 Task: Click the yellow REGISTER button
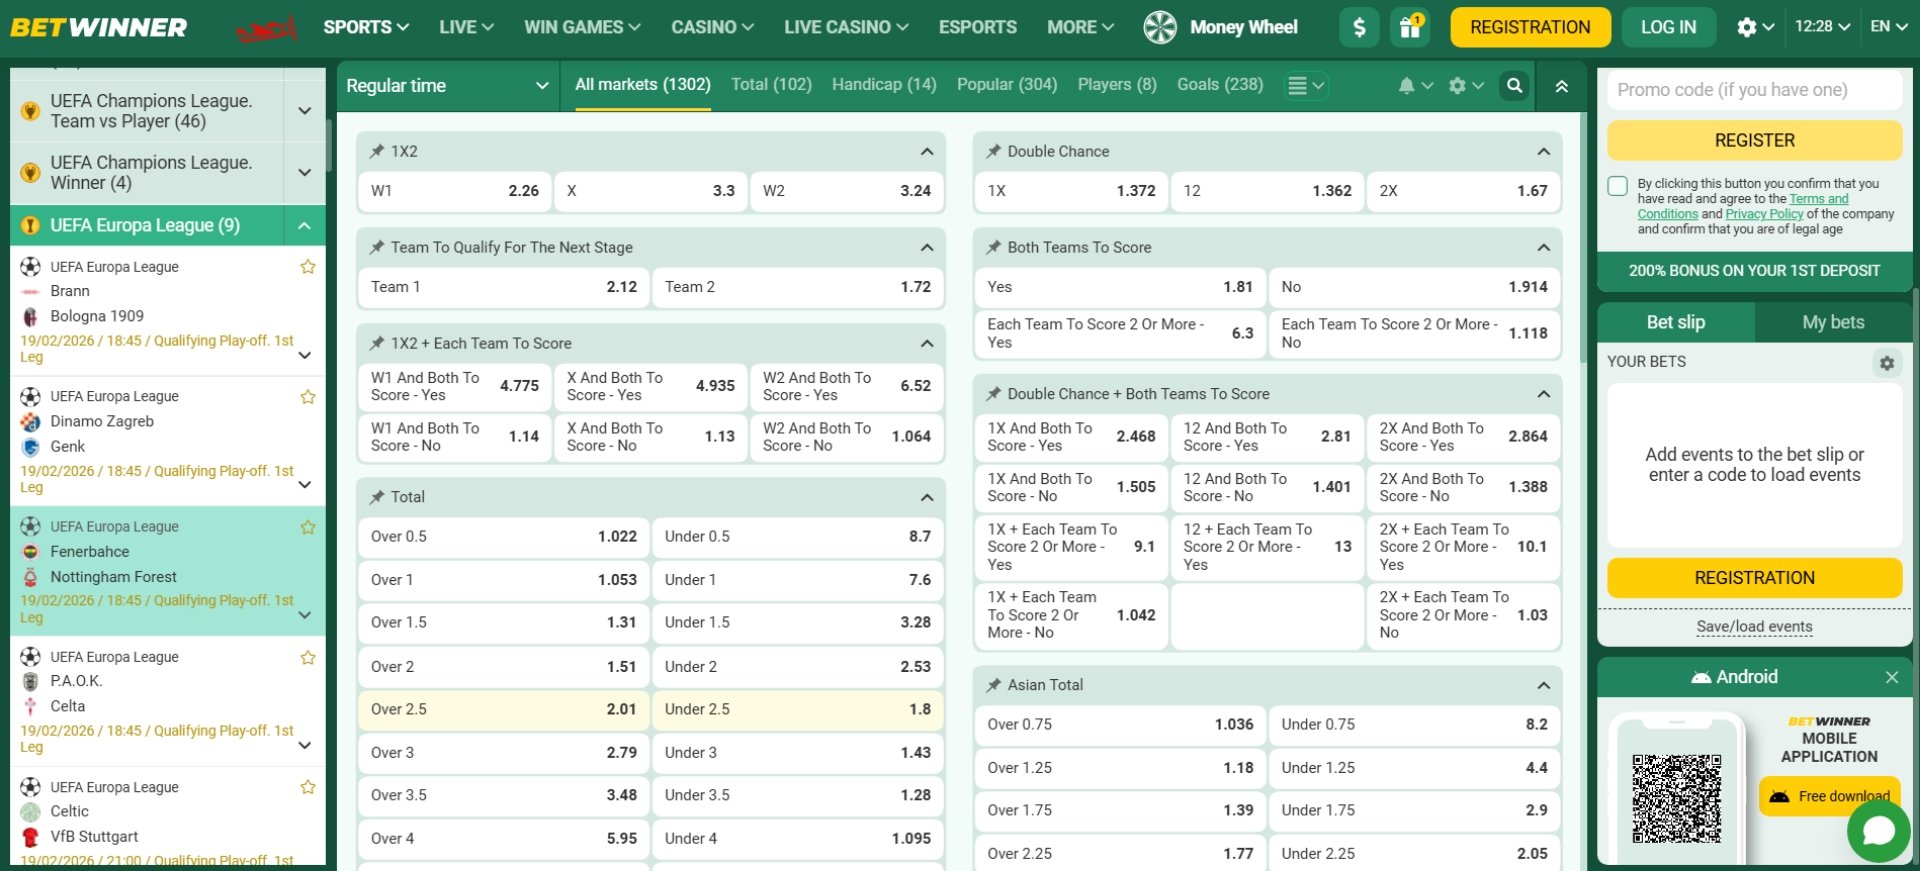(1754, 141)
